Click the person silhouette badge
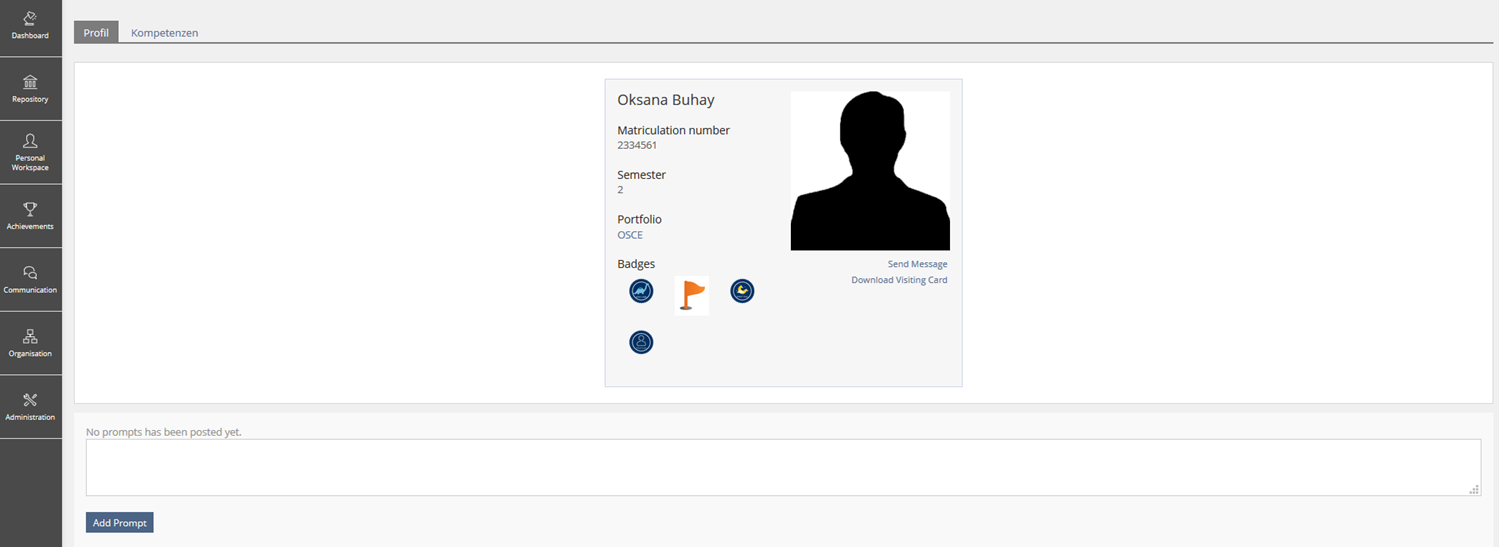The width and height of the screenshot is (1499, 547). coord(641,342)
